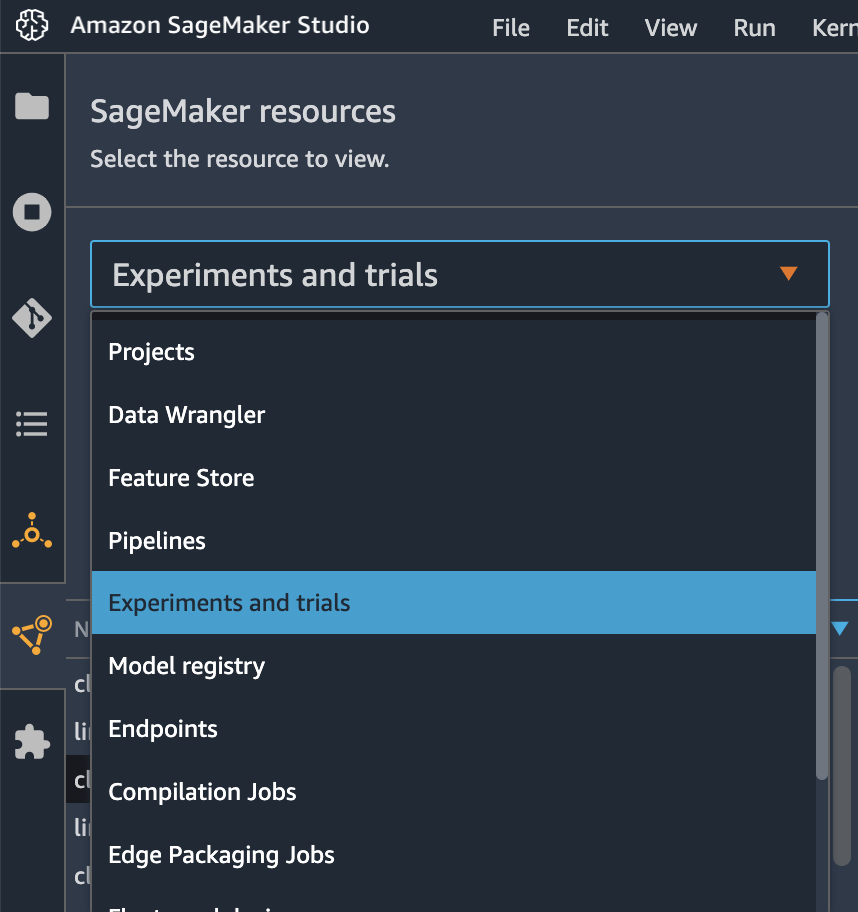The height and width of the screenshot is (912, 858).
Task: Click the SageMaker Studio brain logo
Action: click(32, 26)
